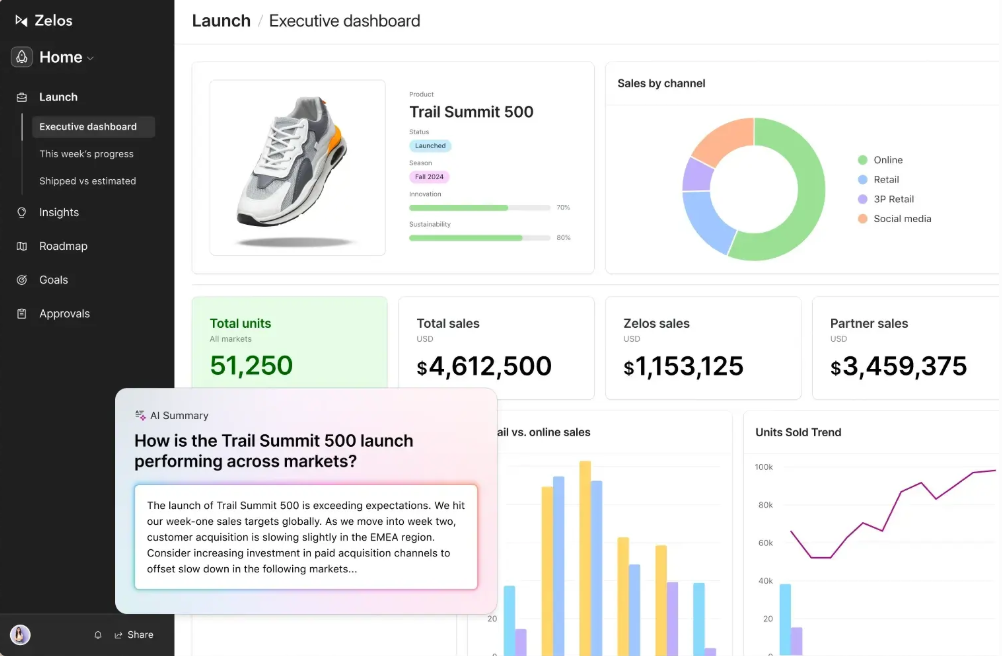
Task: Open the Insights section
Action: tap(59, 212)
